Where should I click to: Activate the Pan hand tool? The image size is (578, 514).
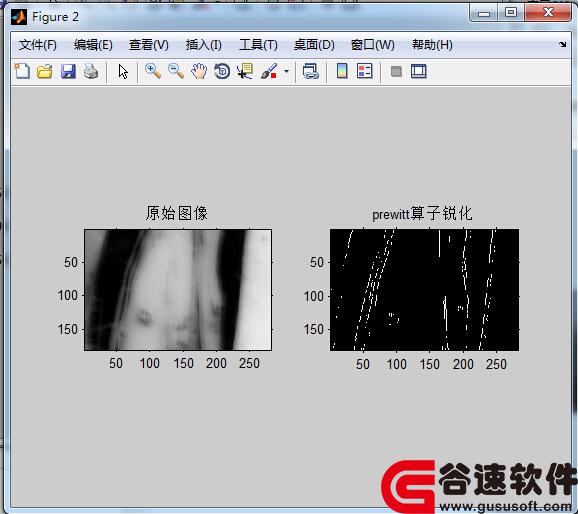tap(199, 71)
